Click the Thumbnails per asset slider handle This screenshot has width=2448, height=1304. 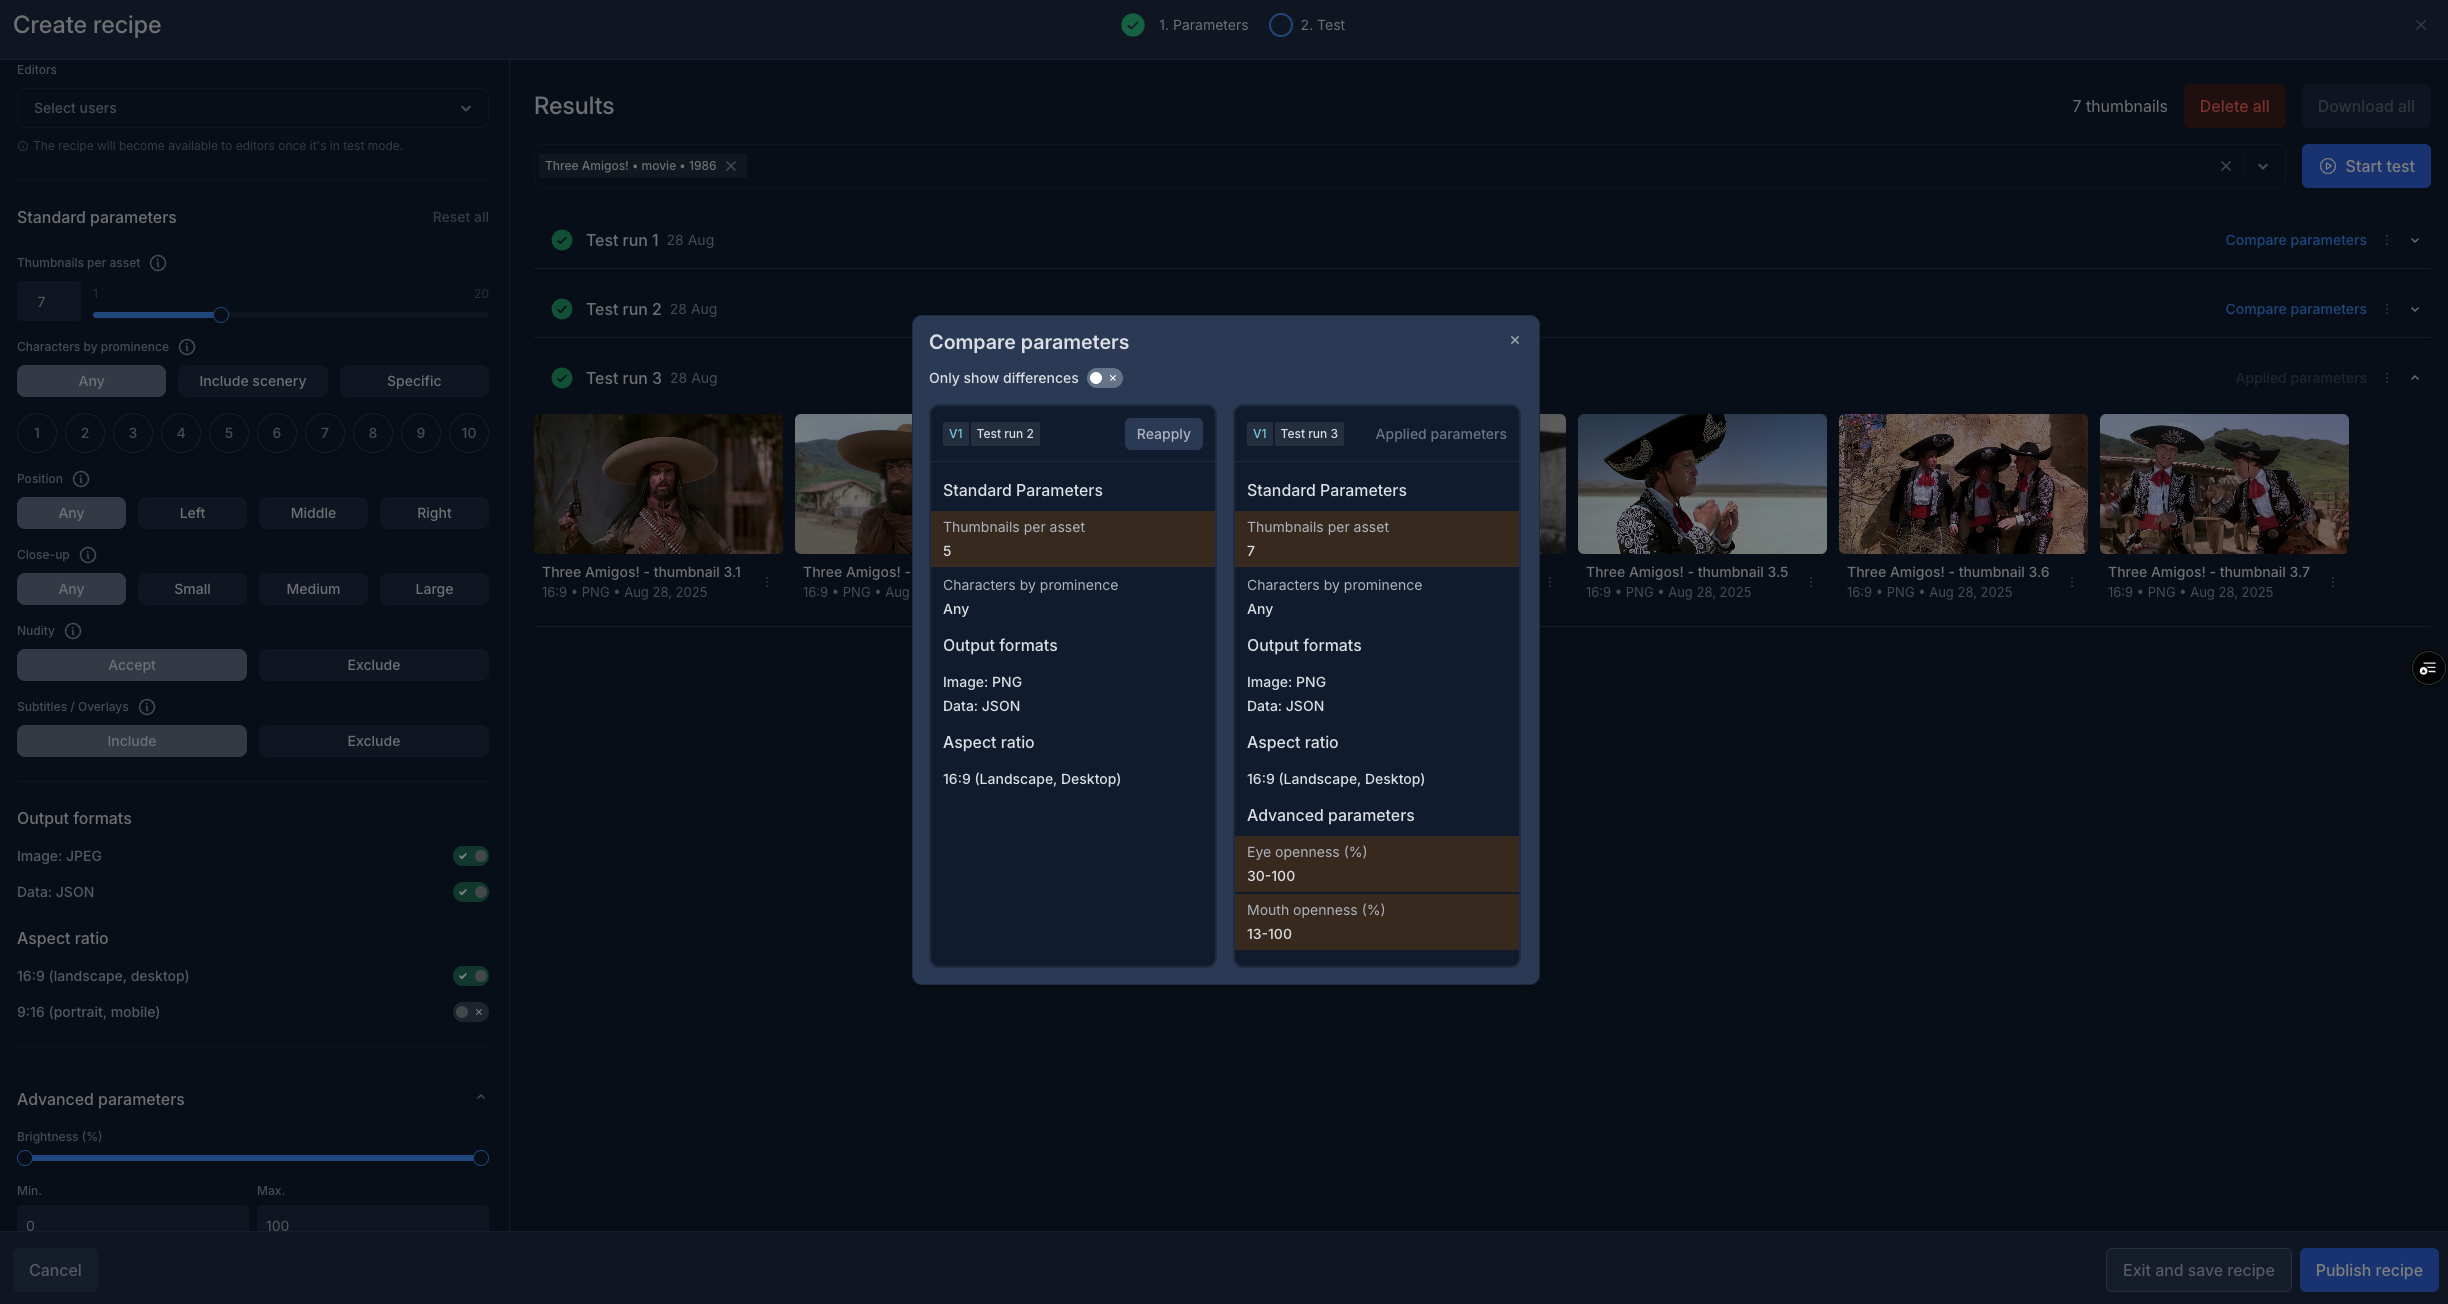pyautogui.click(x=221, y=315)
